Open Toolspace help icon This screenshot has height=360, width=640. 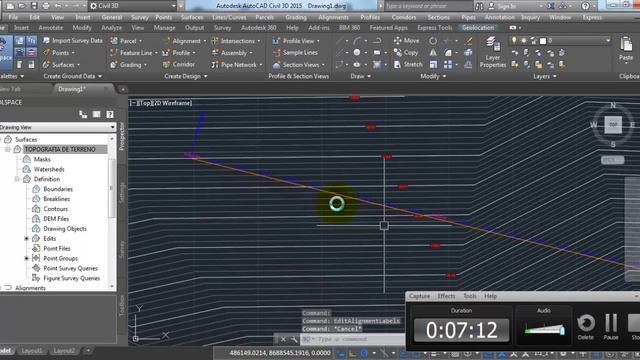[110, 115]
